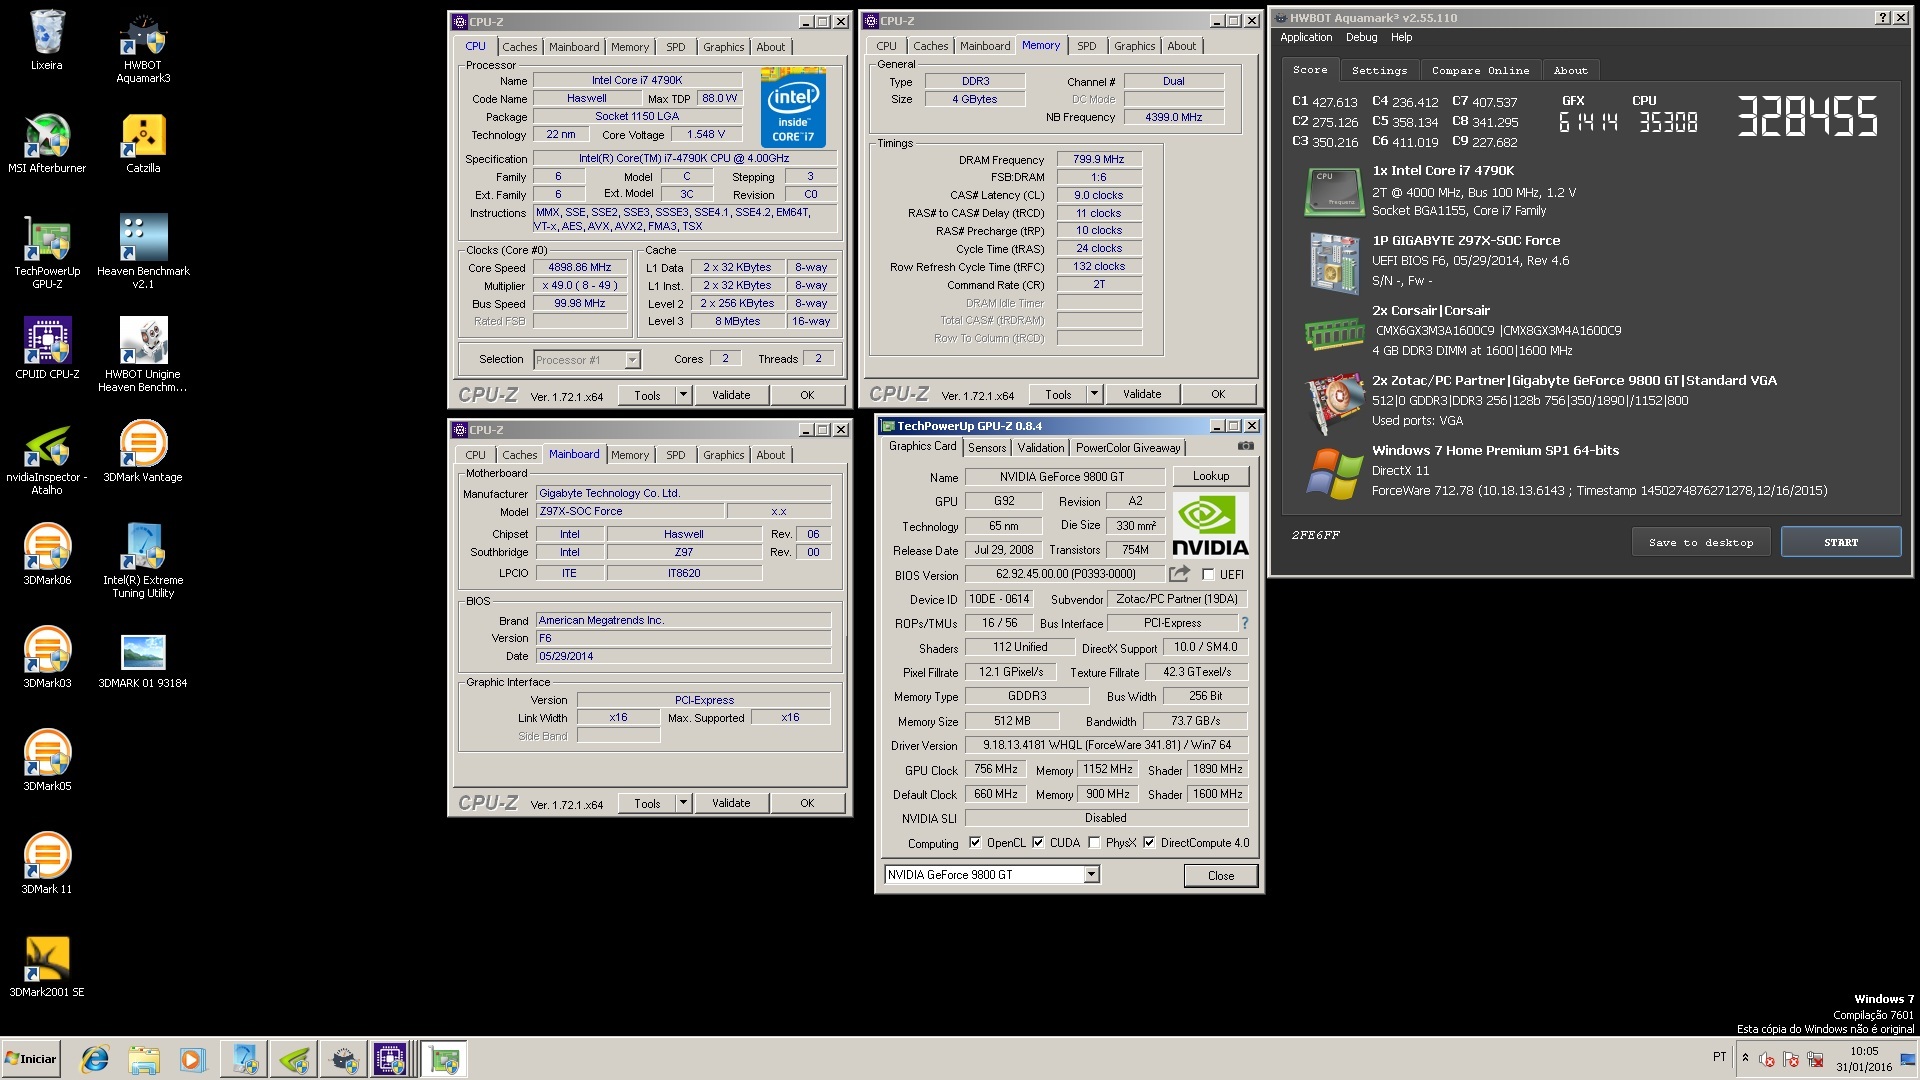The height and width of the screenshot is (1080, 1920).
Task: Open the Debug menu in HWBOT Aquamark3
Action: (1361, 37)
